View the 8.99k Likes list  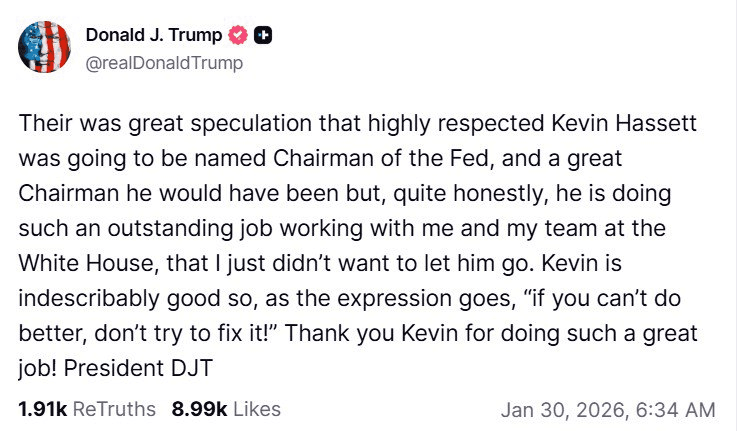[x=226, y=409]
